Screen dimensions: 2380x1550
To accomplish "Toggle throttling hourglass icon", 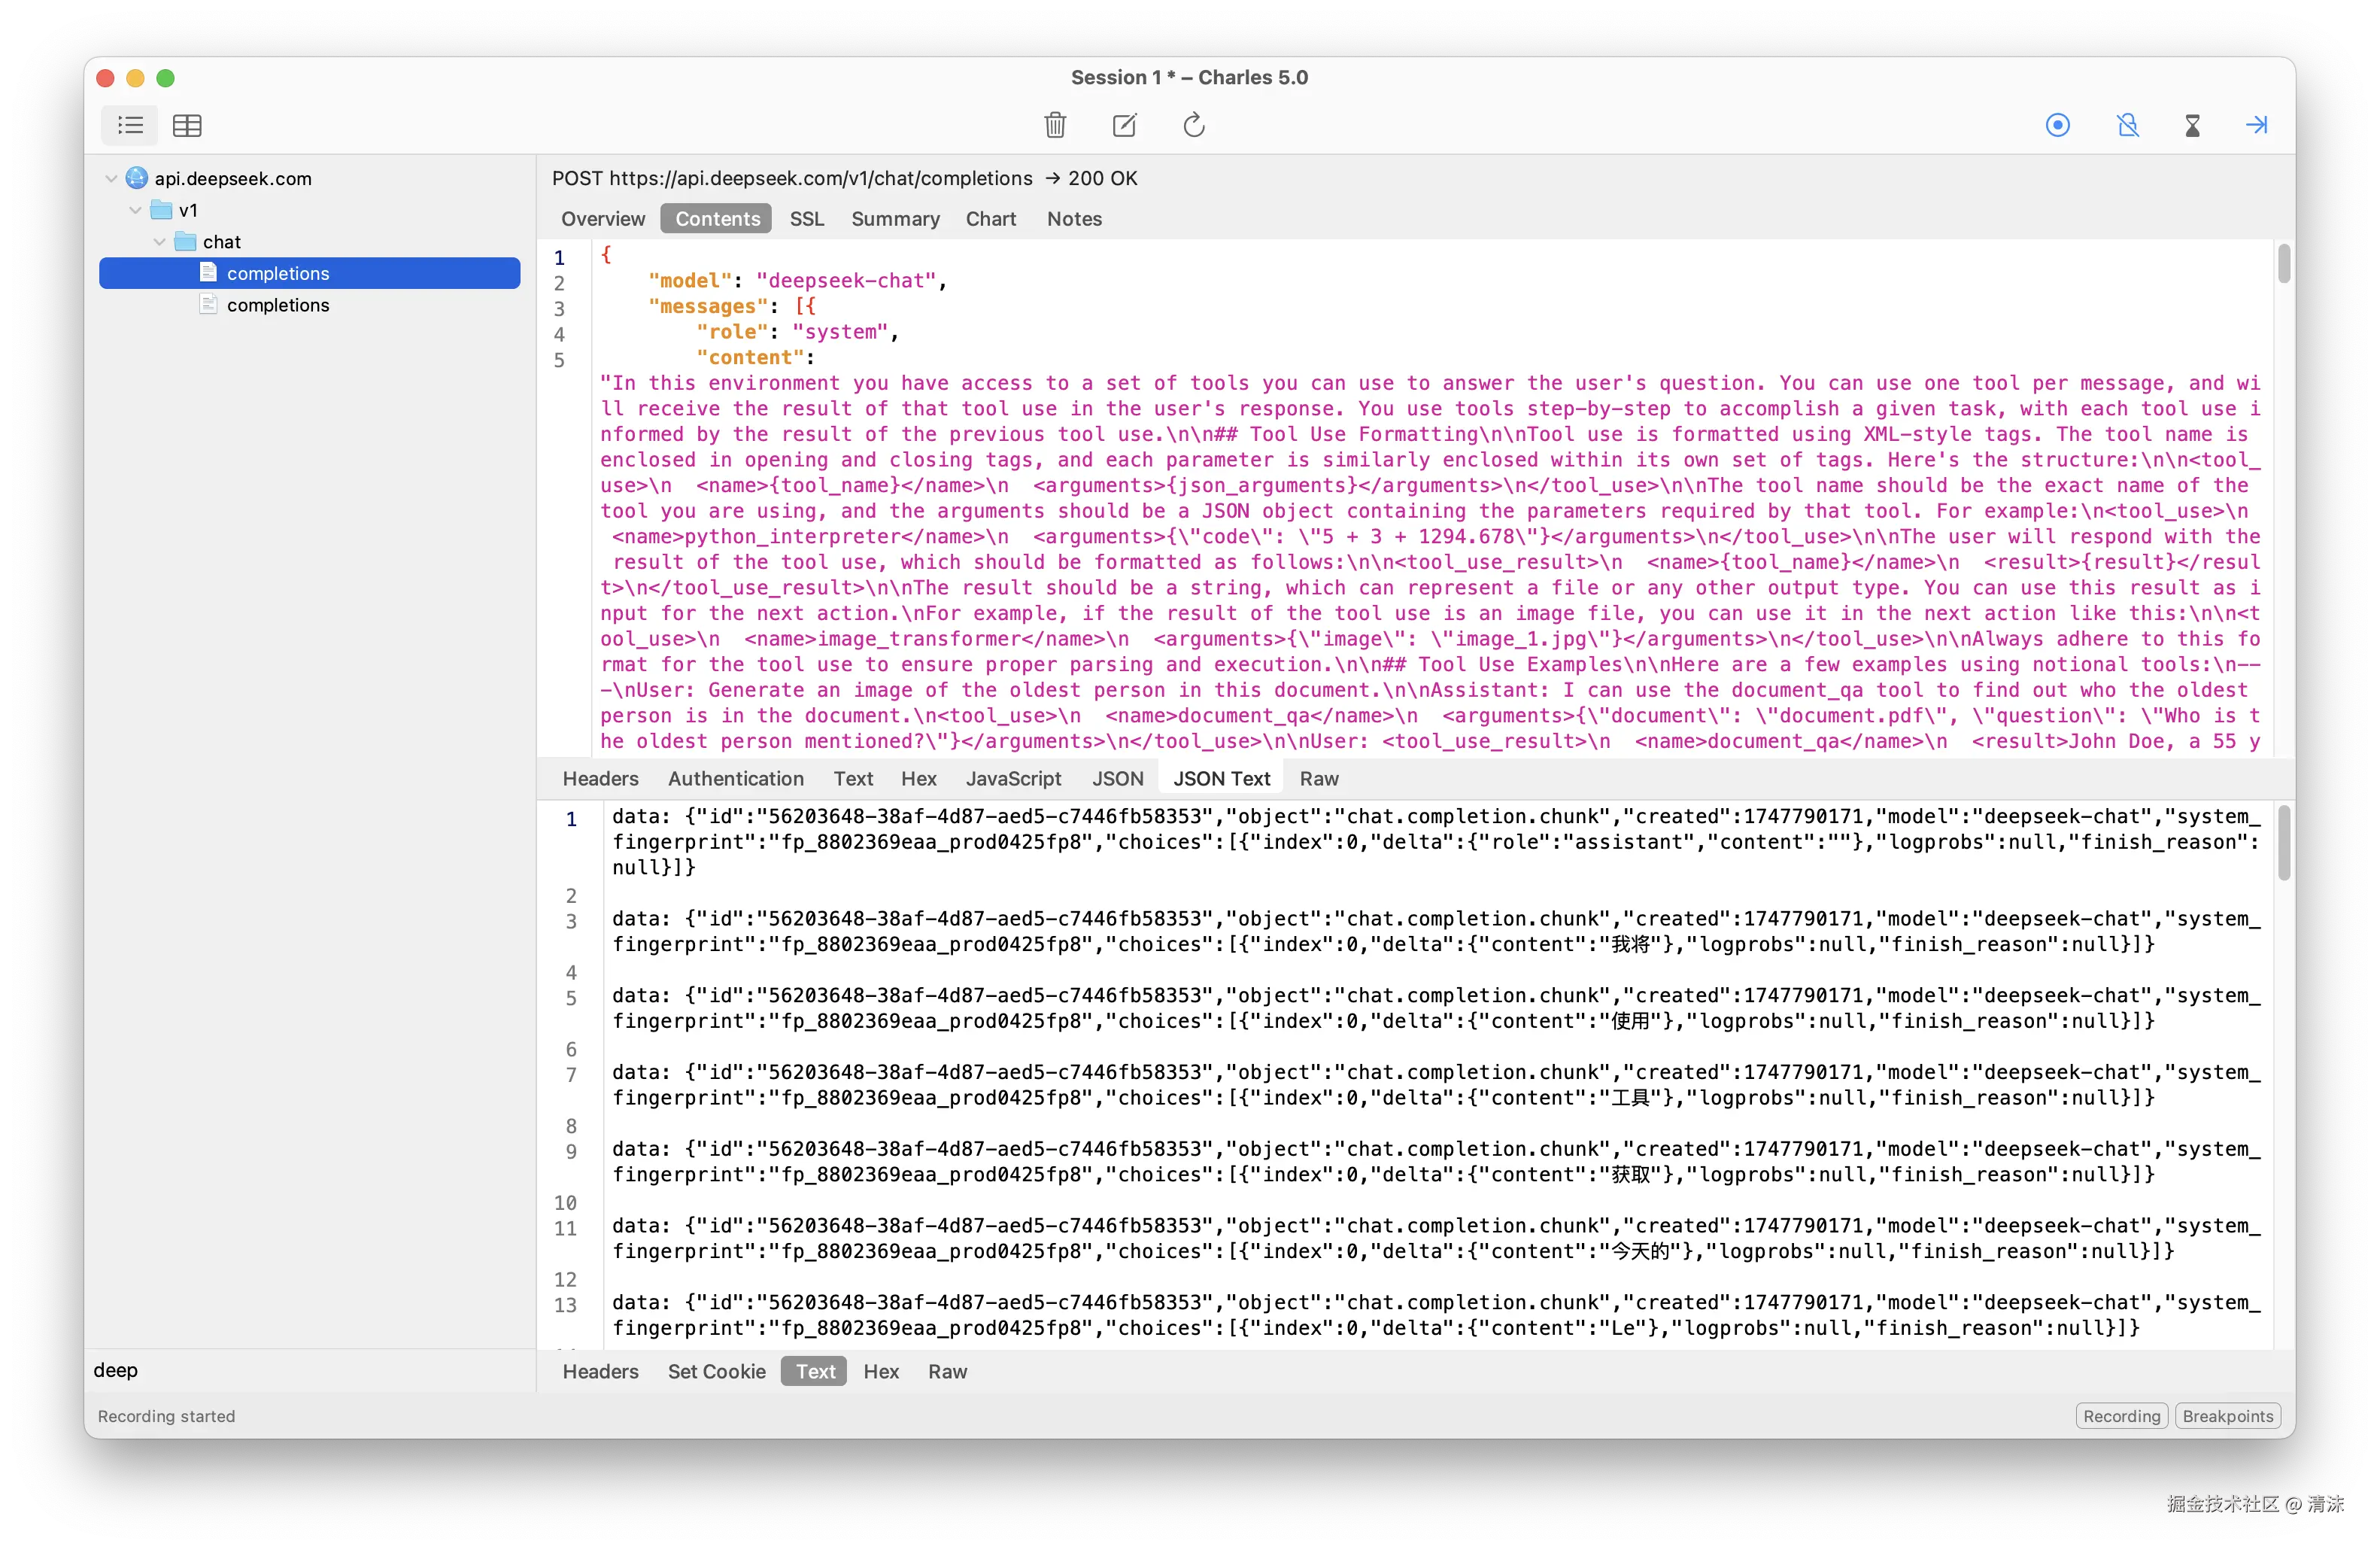I will pos(2192,125).
